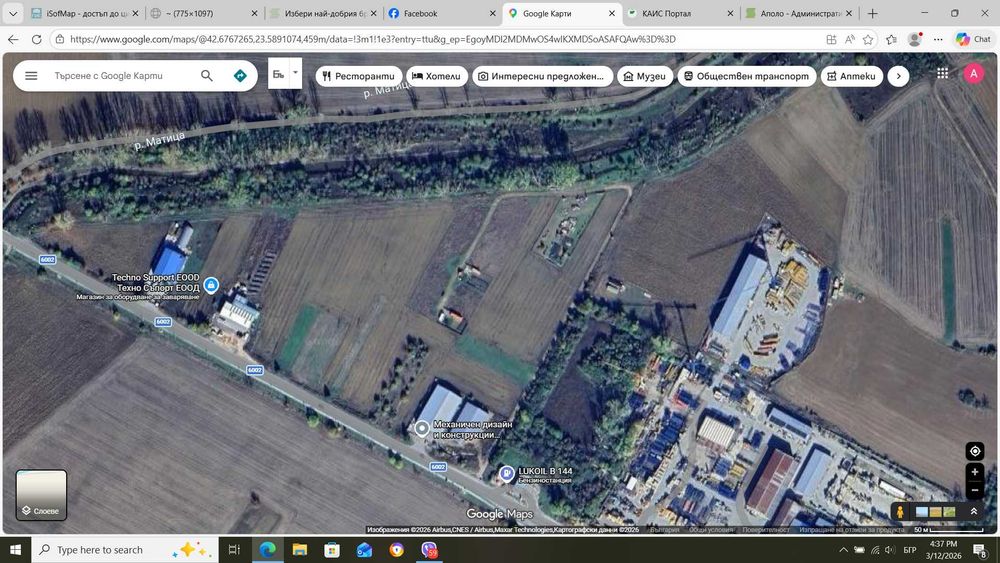Switch to the iSofMap browser tab

click(85, 13)
